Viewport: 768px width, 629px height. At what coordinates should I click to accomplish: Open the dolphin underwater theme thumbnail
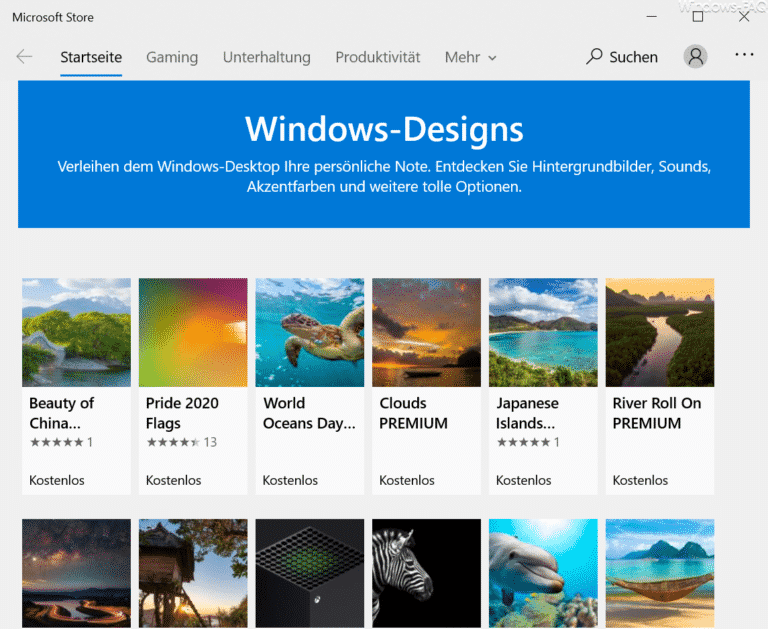(x=543, y=573)
